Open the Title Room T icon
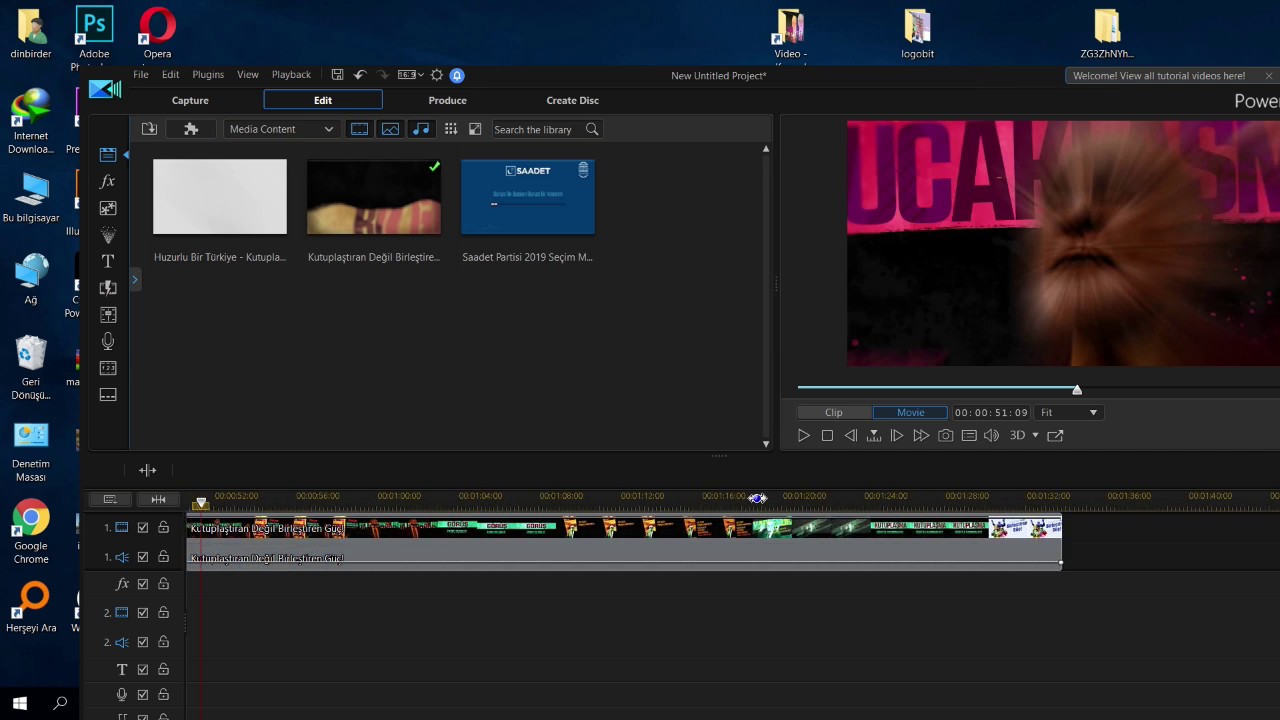This screenshot has width=1280, height=720. click(x=108, y=261)
